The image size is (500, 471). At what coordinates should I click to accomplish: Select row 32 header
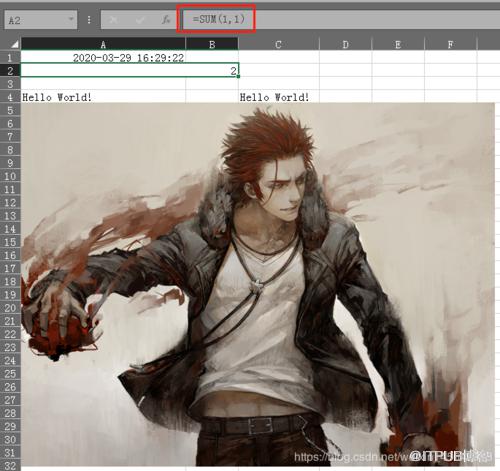[x=10, y=465]
